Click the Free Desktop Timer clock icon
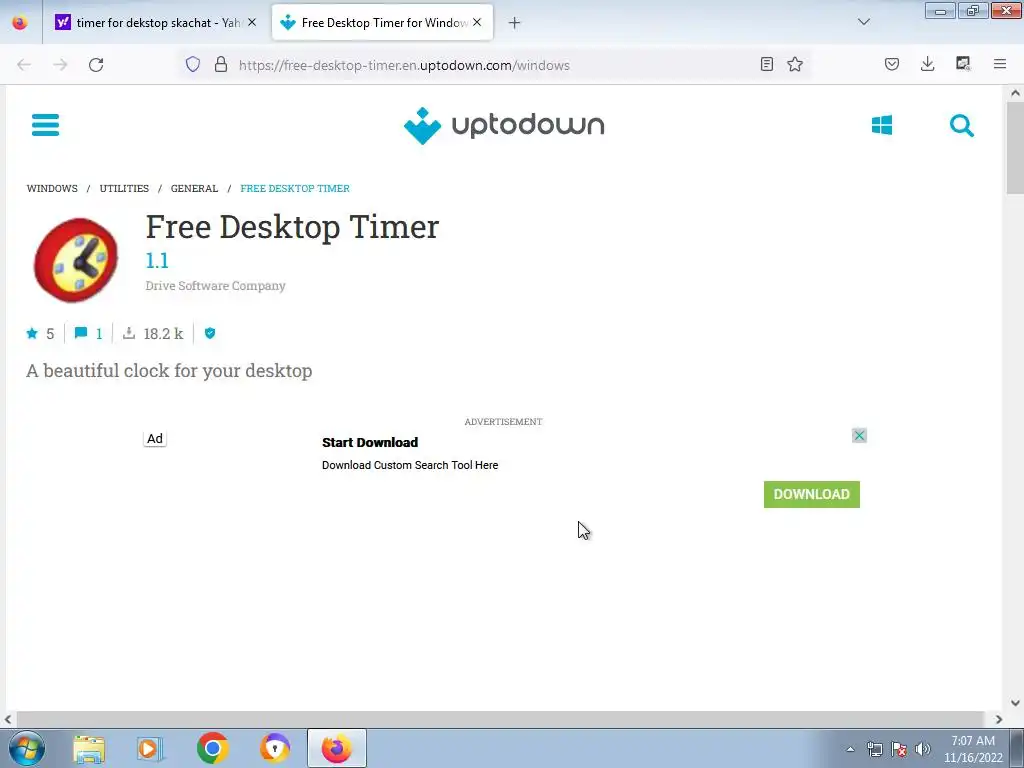The height and width of the screenshot is (768, 1024). (76, 260)
